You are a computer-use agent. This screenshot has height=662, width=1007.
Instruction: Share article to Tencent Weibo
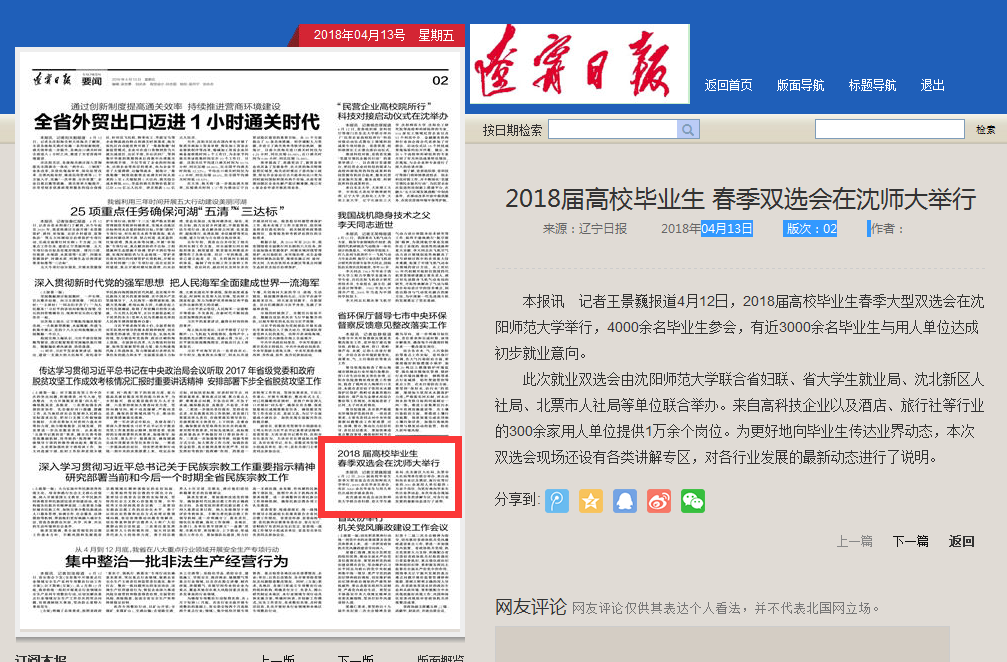(557, 501)
